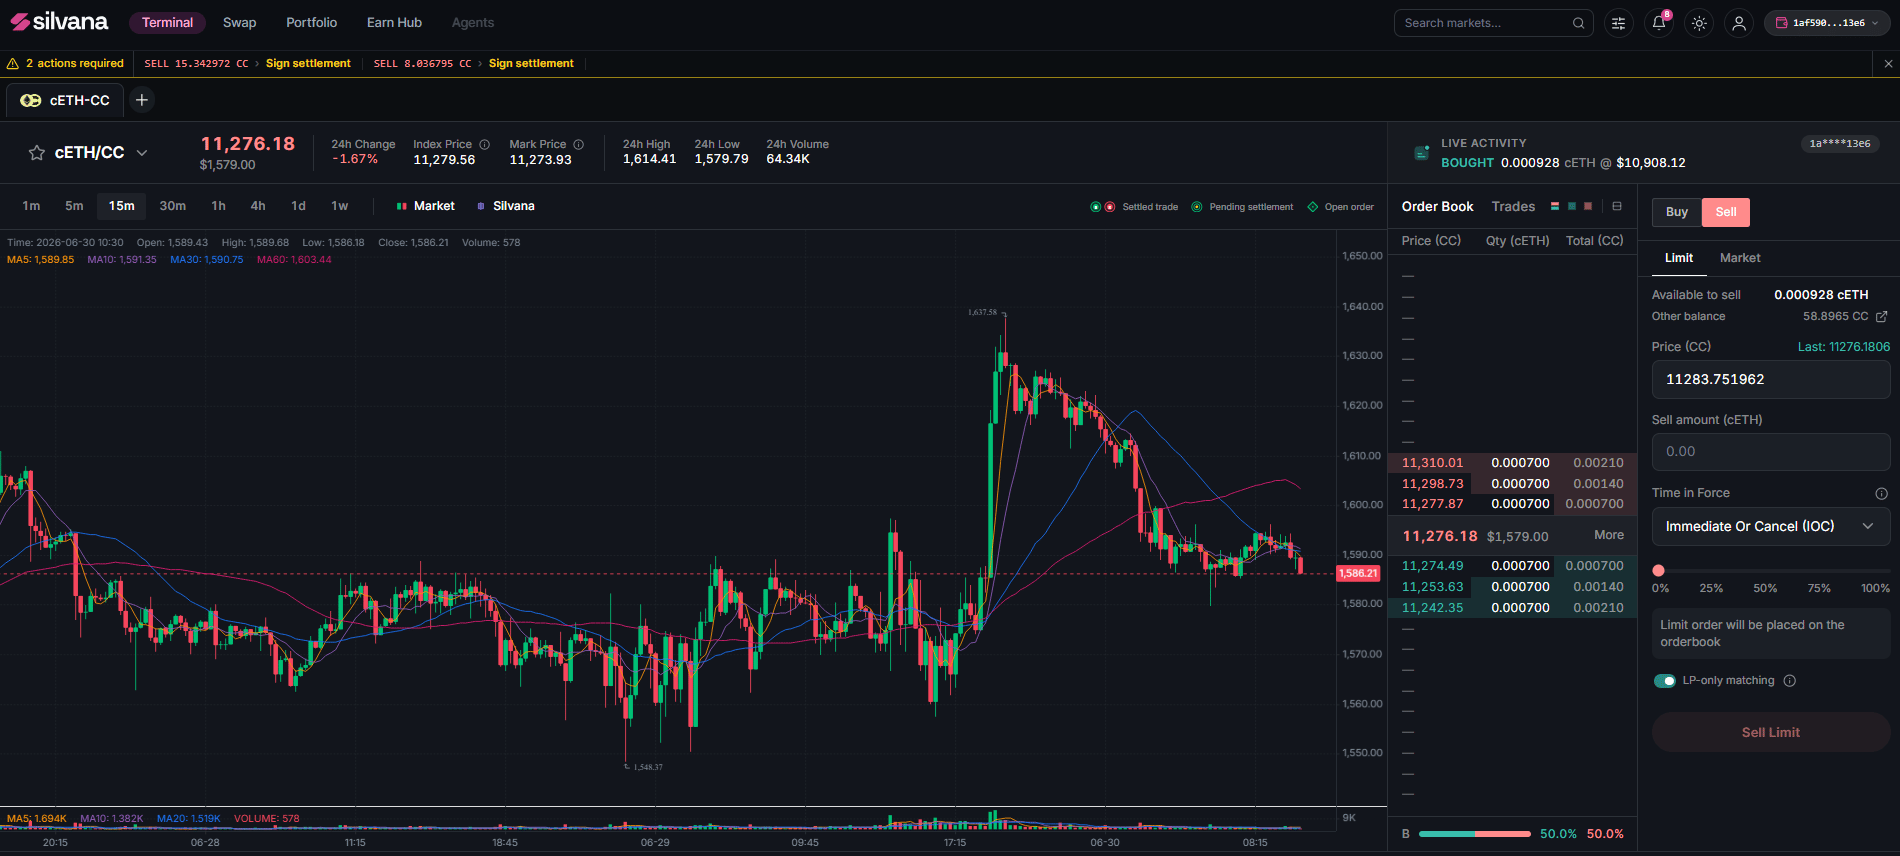
Task: Open the wallet 1af590...13e6 dropdown
Action: coord(1826,23)
